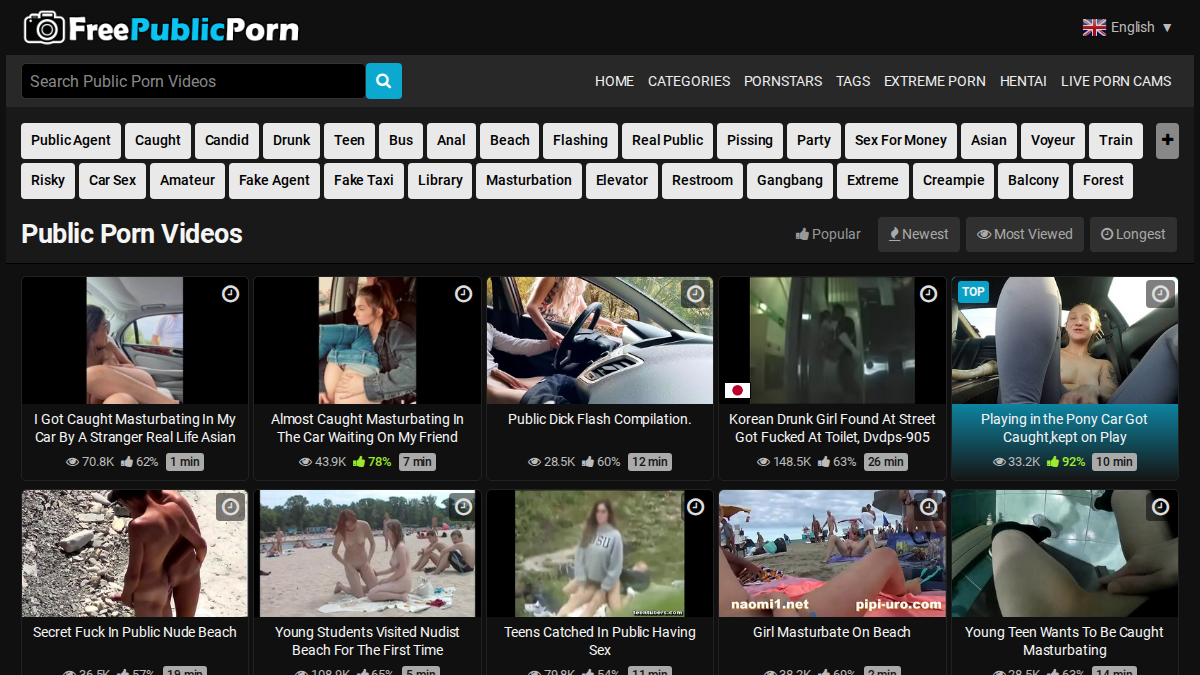Click watch-later clock on Young Students Nudist Beach video

pos(463,507)
